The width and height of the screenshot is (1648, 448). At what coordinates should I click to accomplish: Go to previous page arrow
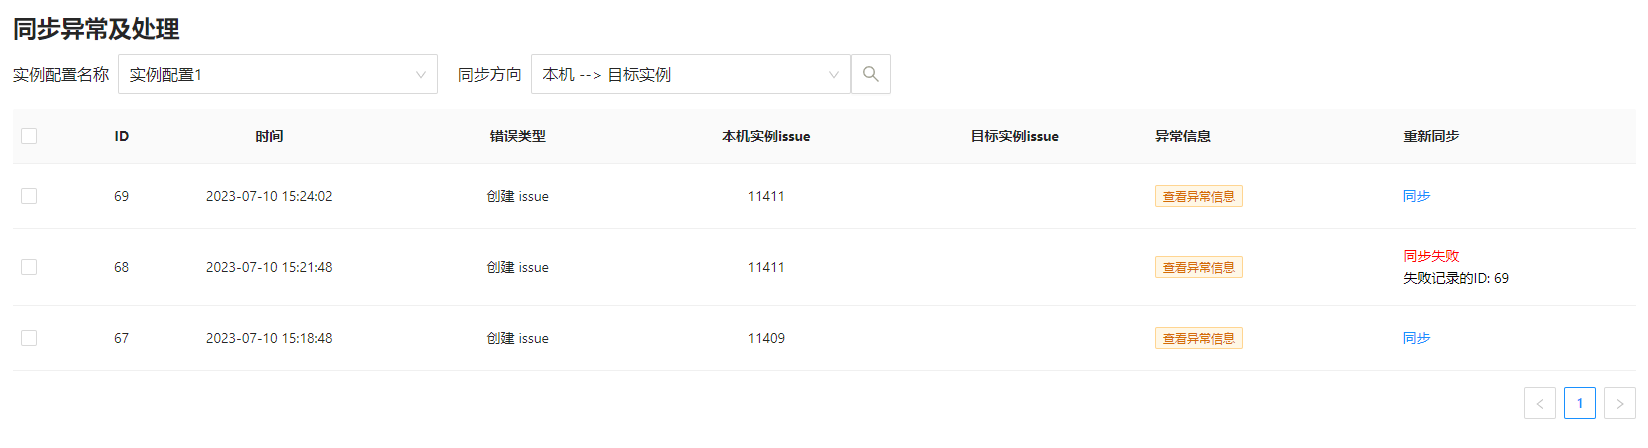click(x=1539, y=403)
